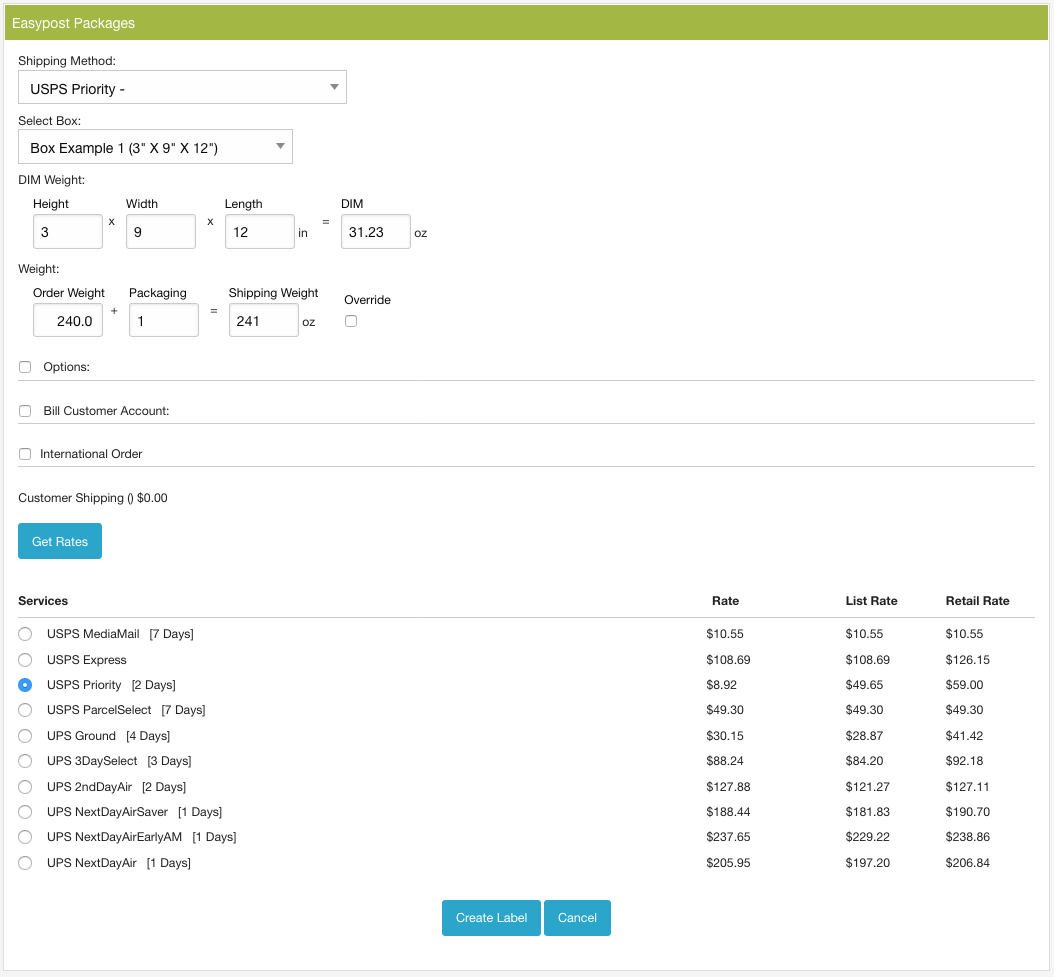
Task: Select the UPS 3DaySelect radio button
Action: coord(25,761)
